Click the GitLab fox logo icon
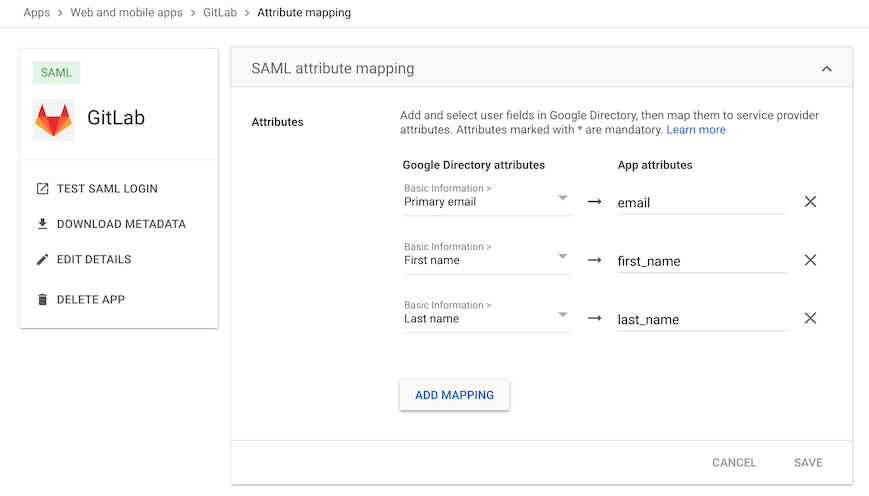Viewport: 869px width, 496px height. (x=53, y=119)
